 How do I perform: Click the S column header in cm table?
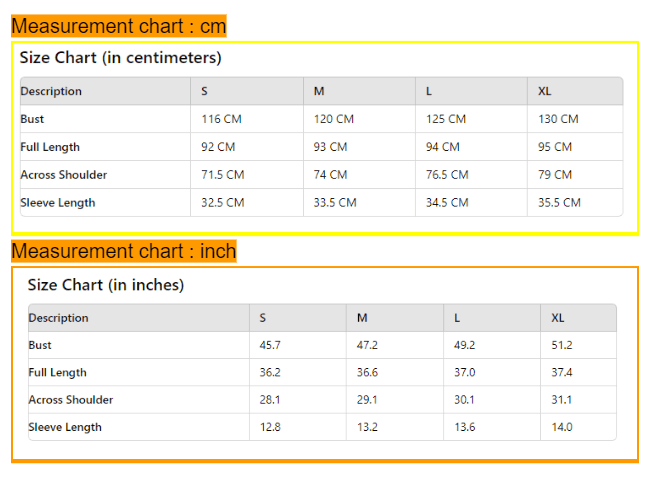(205, 91)
